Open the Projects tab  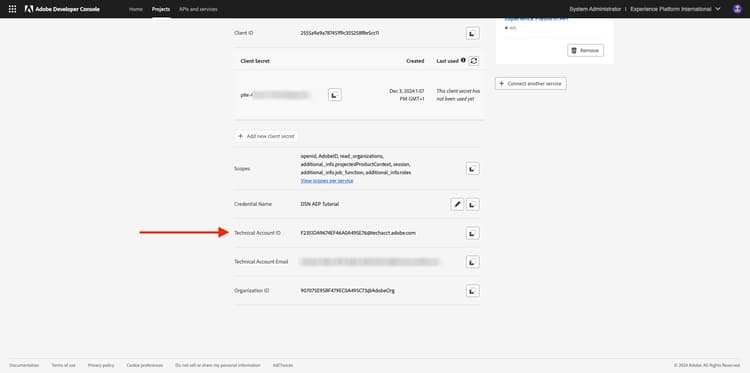tap(161, 9)
